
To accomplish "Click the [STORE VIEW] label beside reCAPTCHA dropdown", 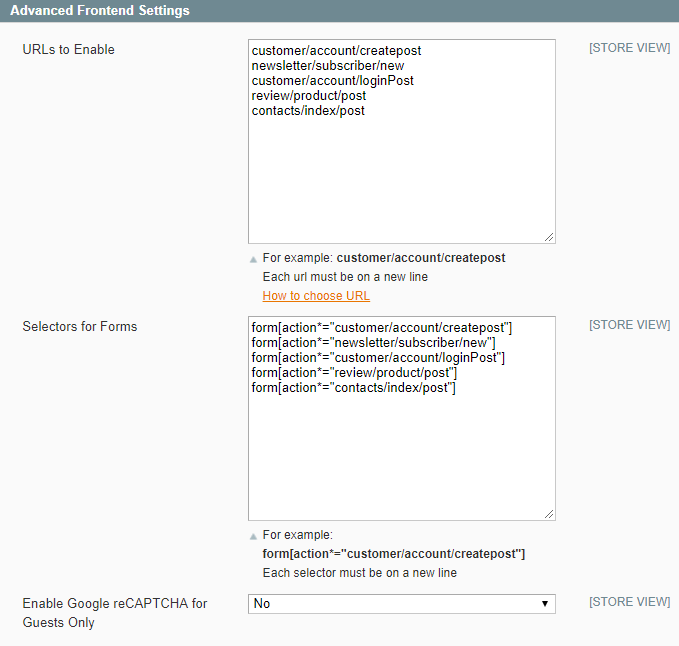I will coord(629,602).
